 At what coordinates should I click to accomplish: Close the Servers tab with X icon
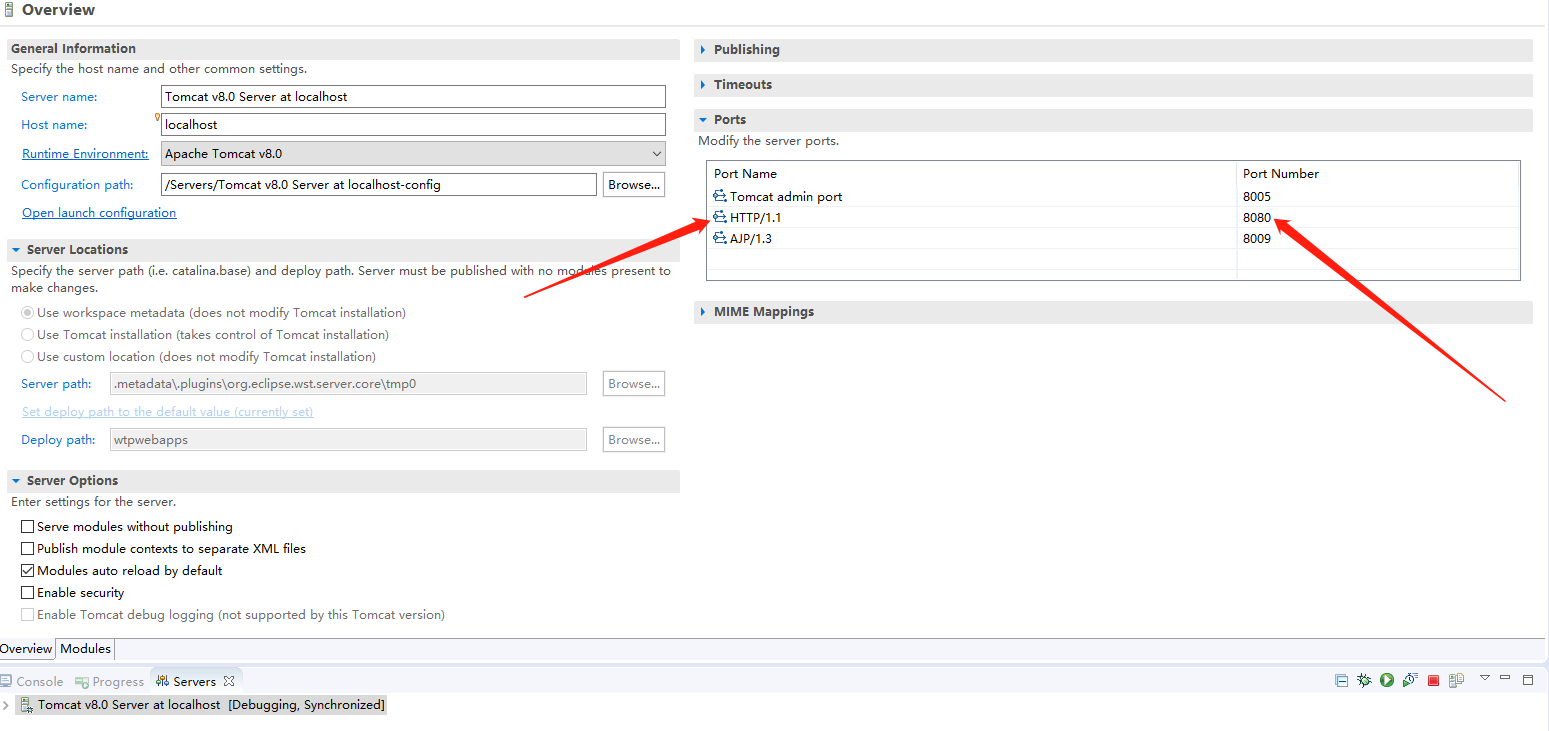coord(229,681)
